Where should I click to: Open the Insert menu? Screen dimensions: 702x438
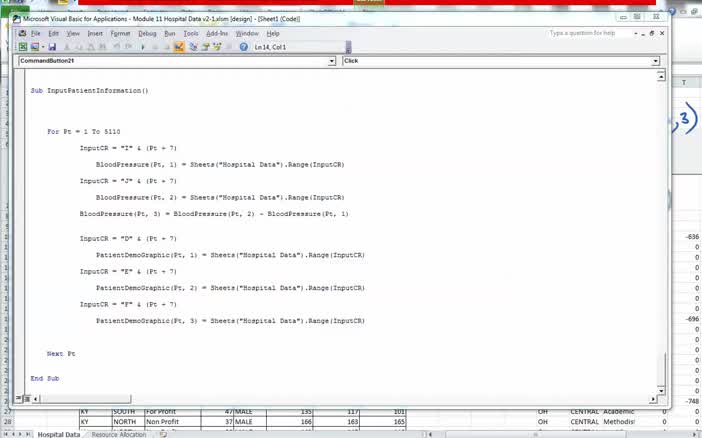(95, 34)
